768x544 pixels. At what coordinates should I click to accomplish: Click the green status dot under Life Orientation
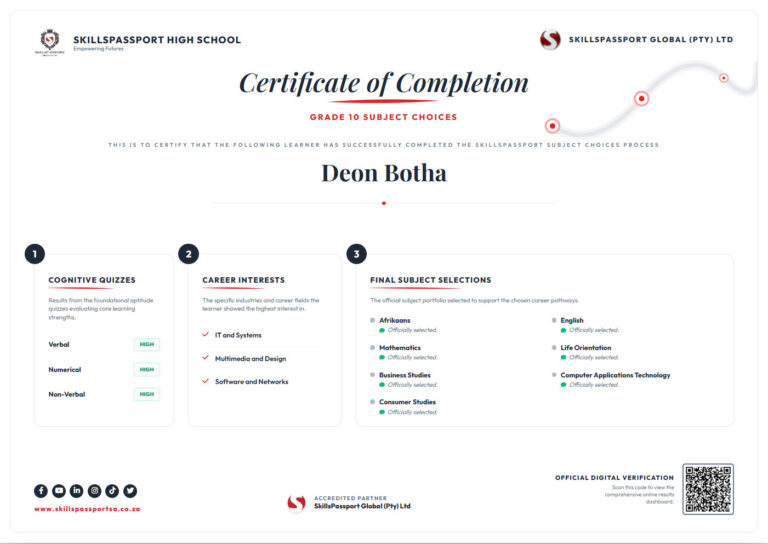click(563, 357)
